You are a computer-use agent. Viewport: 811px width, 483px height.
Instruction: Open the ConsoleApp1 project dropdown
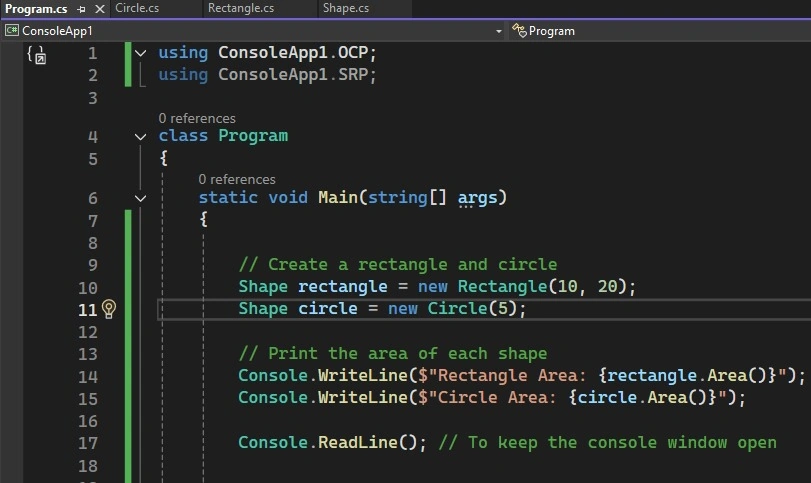click(499, 32)
